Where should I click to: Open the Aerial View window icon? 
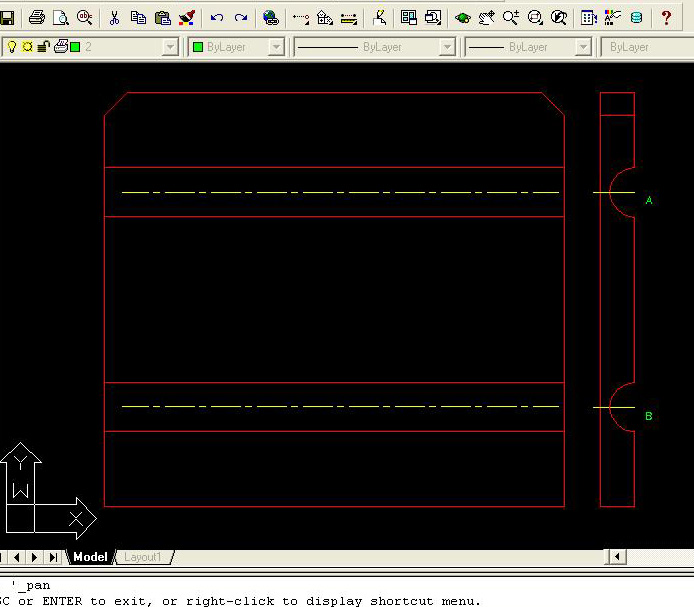[x=409, y=18]
